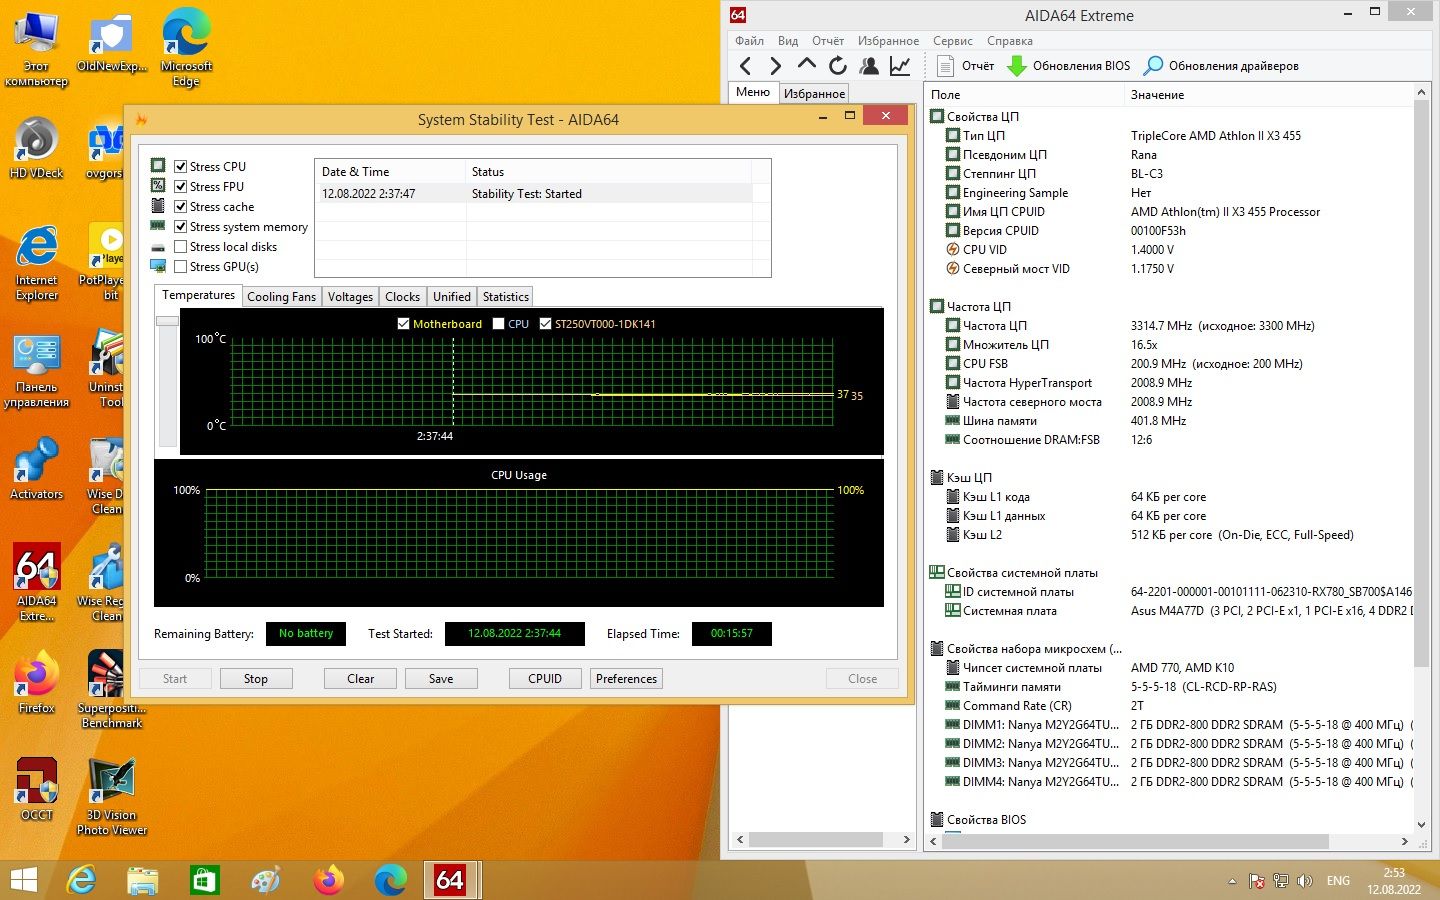Click the CPUID button
Screen dimensions: 1440x900
pos(545,679)
